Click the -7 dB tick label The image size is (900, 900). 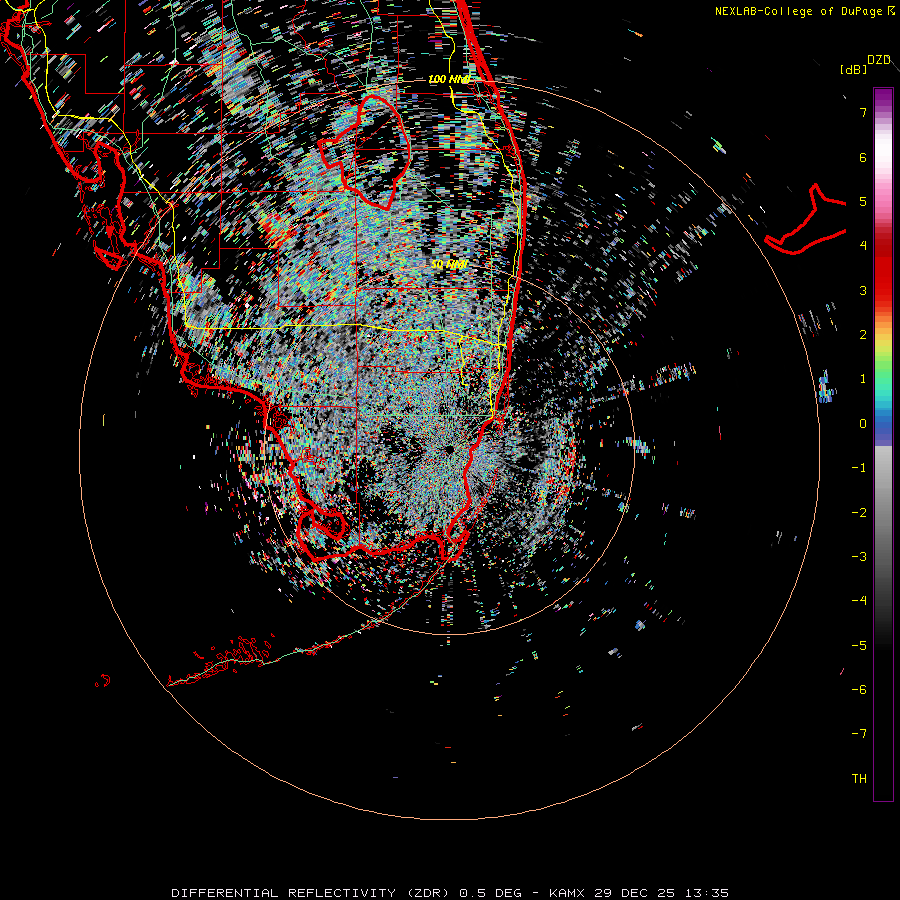point(859,734)
